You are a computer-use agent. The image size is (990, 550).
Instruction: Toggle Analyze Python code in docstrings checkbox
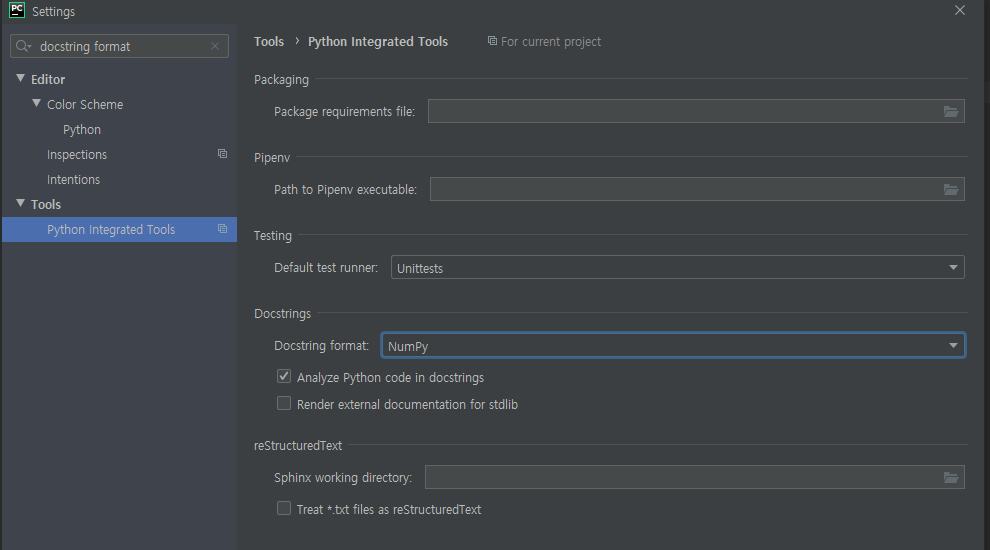284,376
